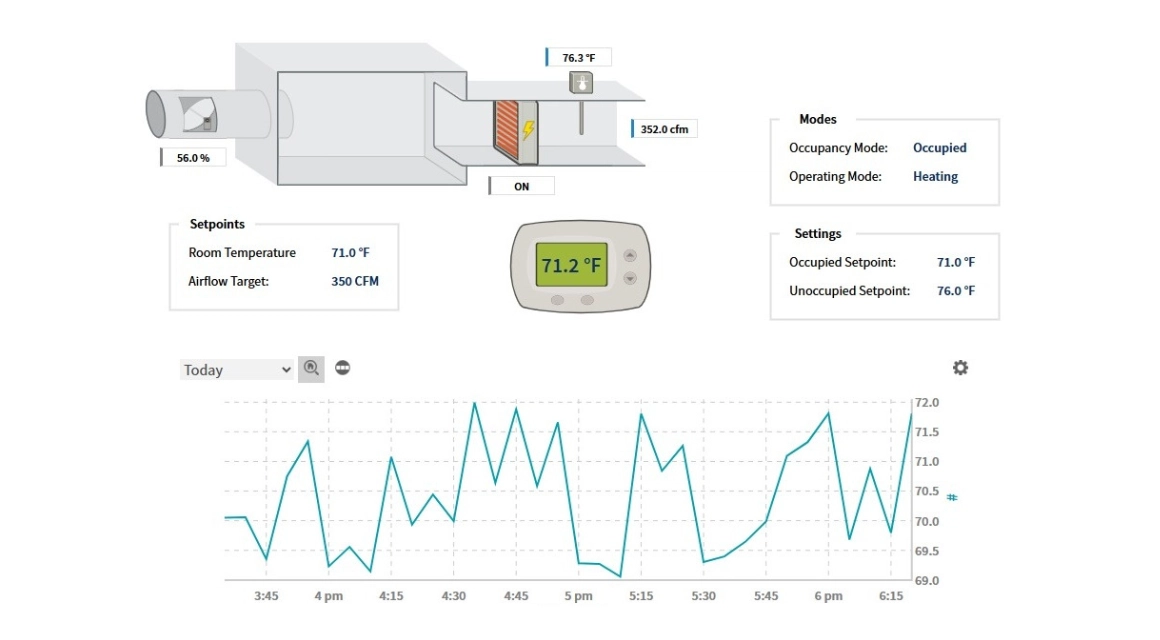Click the Room Temperature label
Screen dimensions: 1160x640
[x=242, y=252]
